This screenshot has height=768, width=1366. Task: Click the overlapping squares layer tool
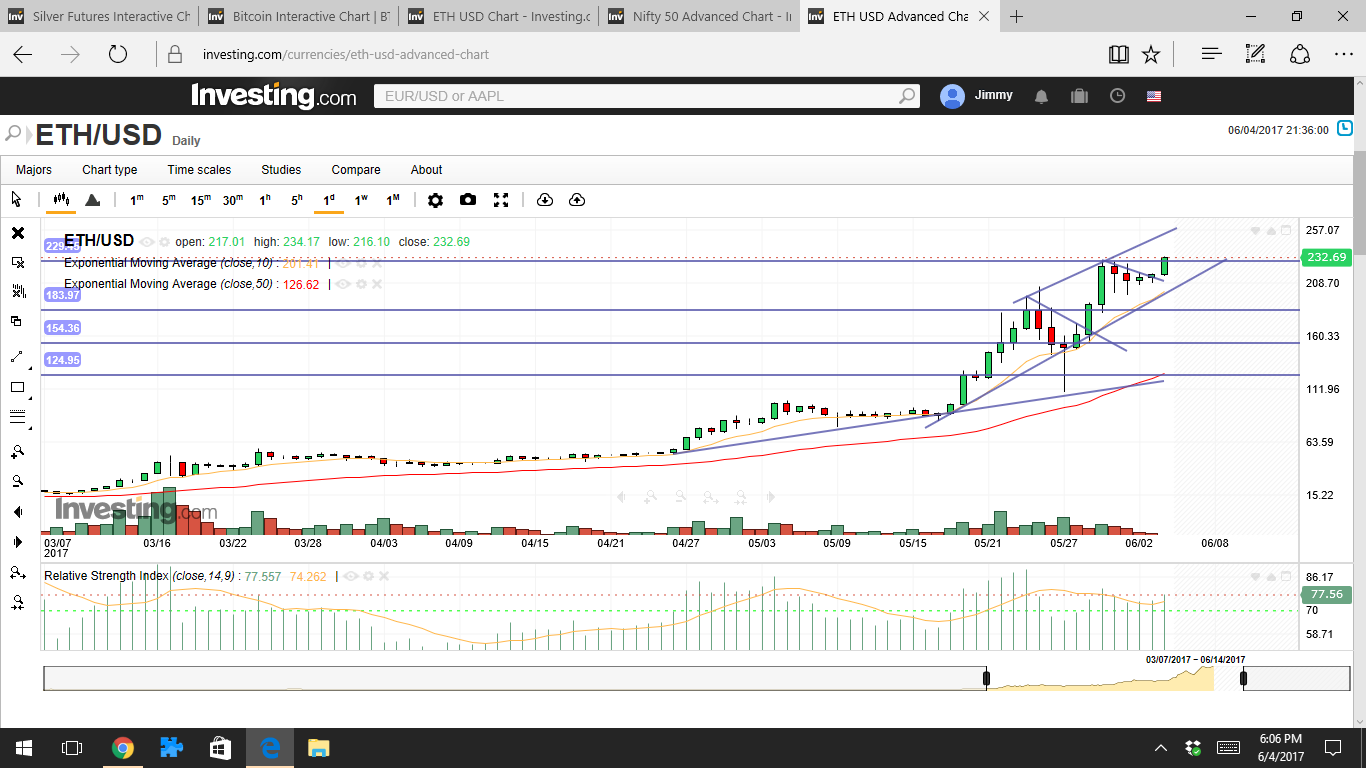(17, 321)
